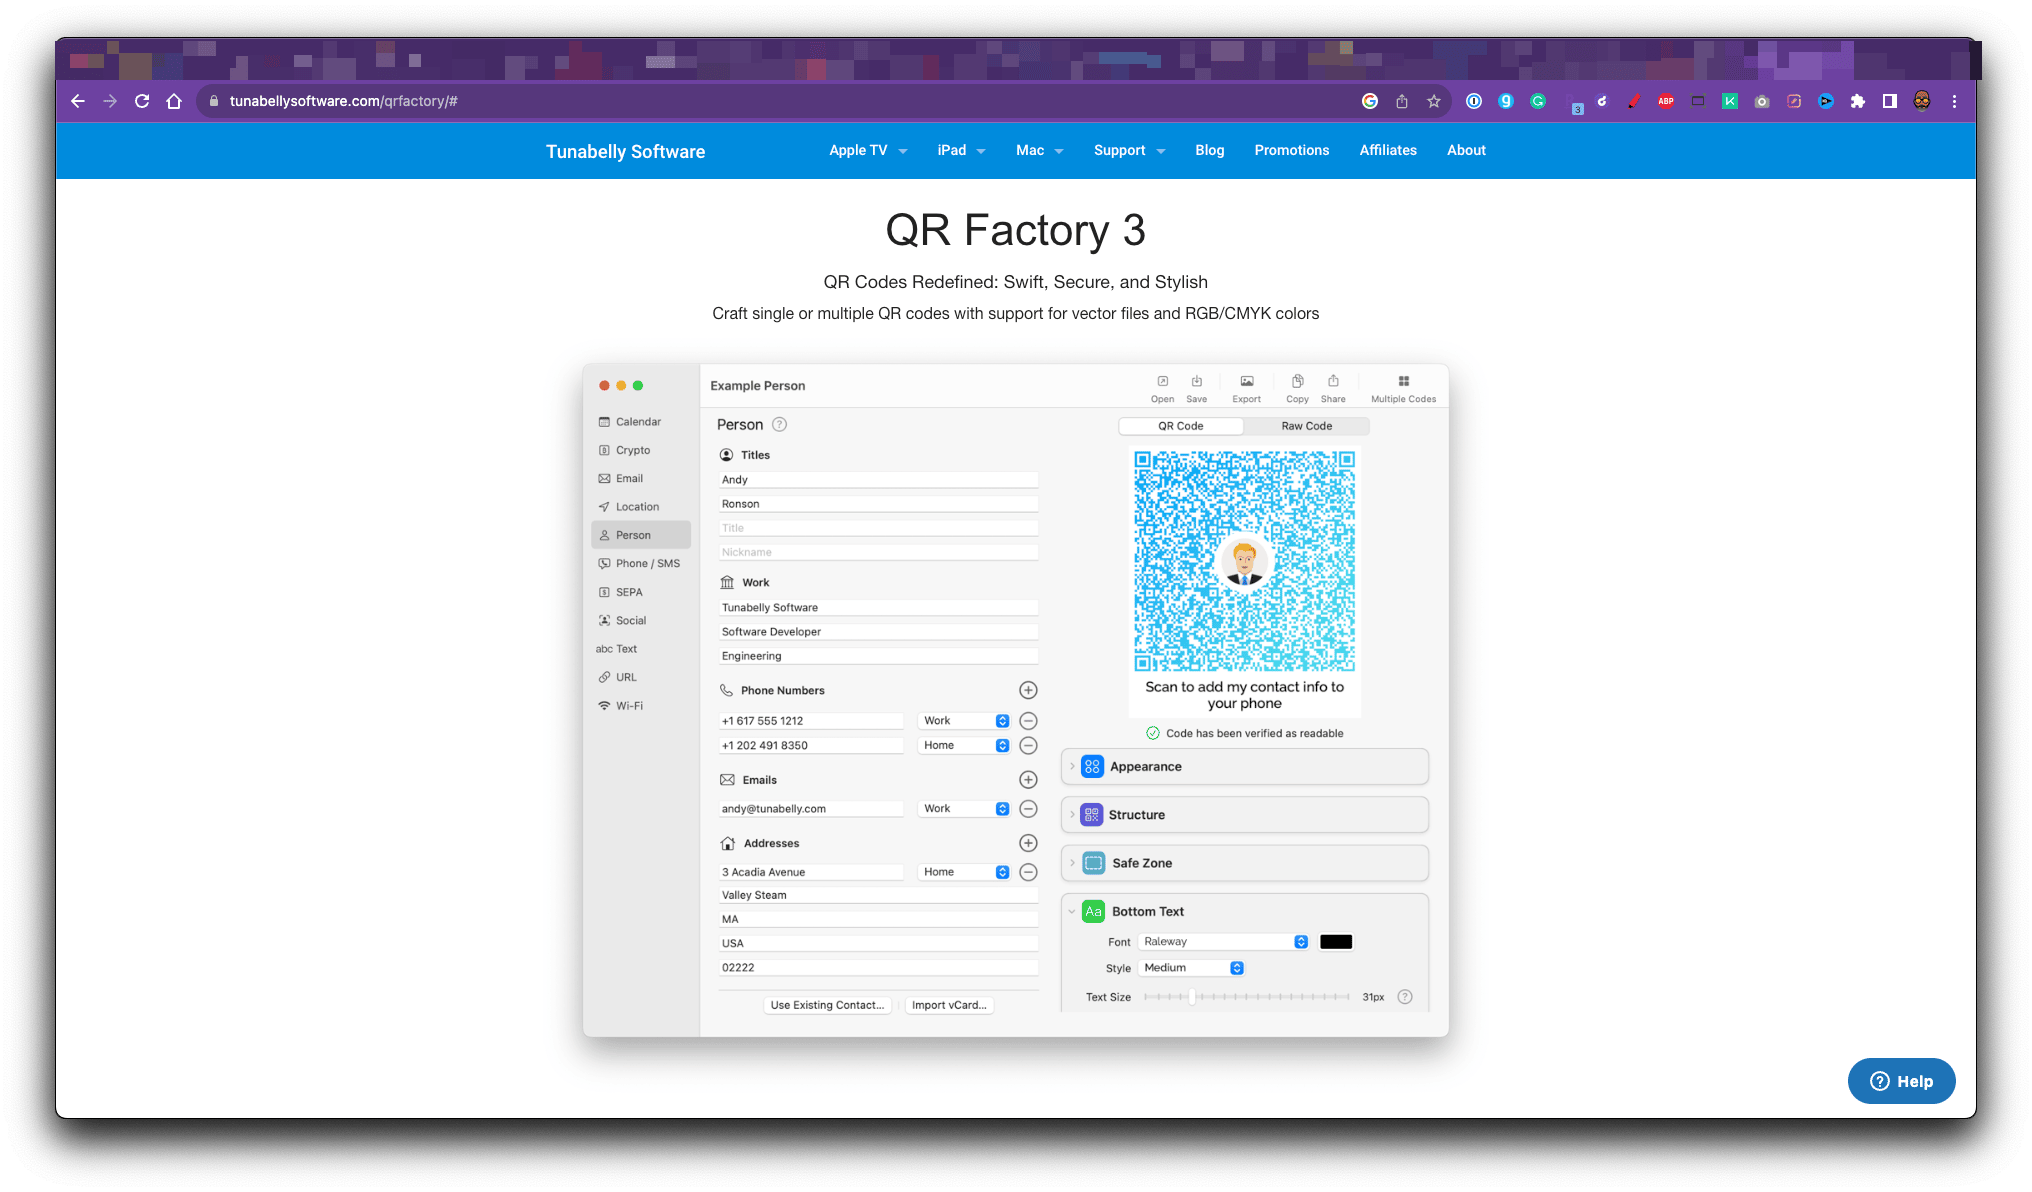Switch to the Raw Code tab

(x=1306, y=426)
